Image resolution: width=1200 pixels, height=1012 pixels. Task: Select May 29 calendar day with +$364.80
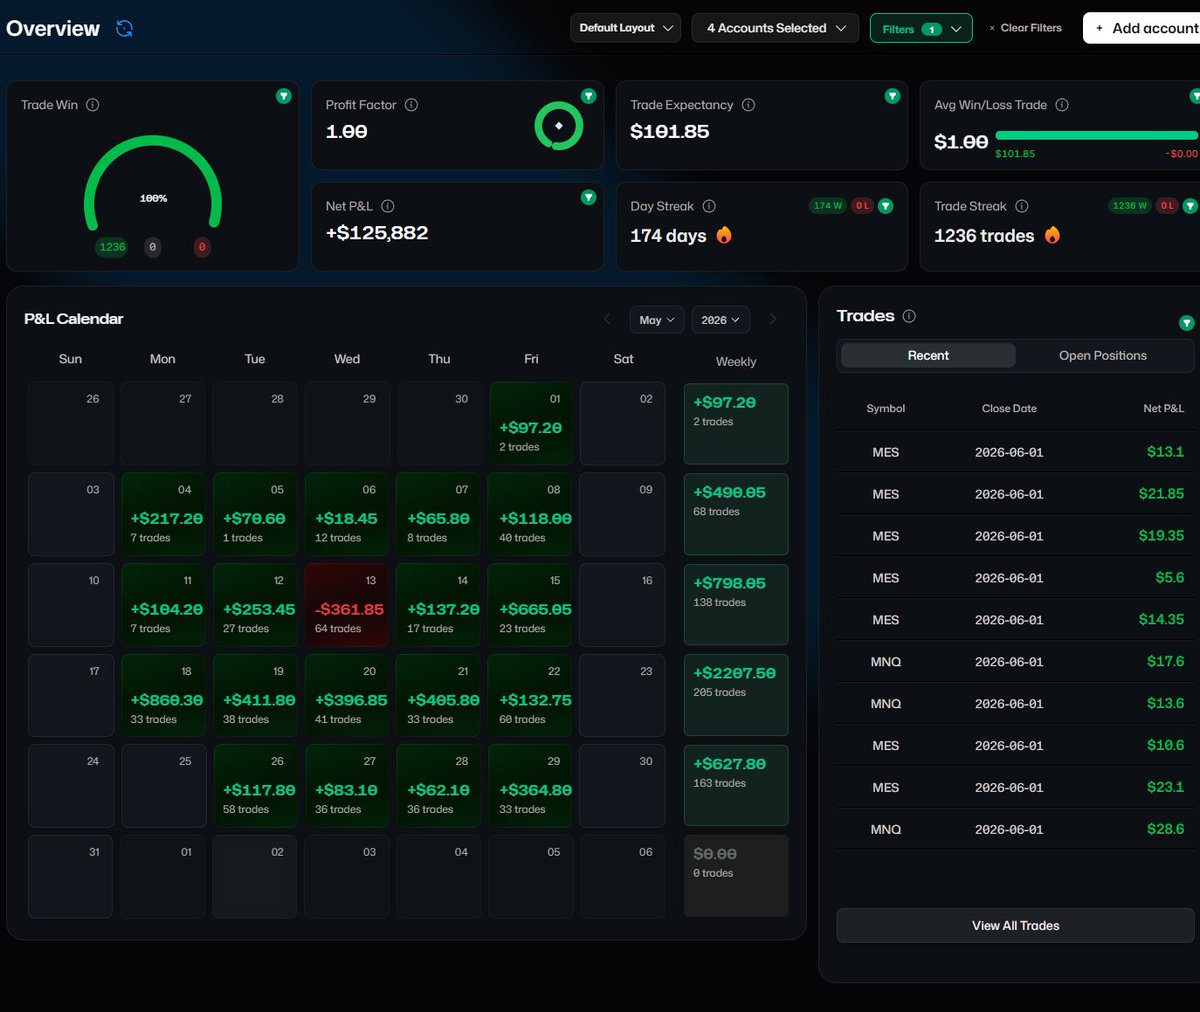pos(530,785)
